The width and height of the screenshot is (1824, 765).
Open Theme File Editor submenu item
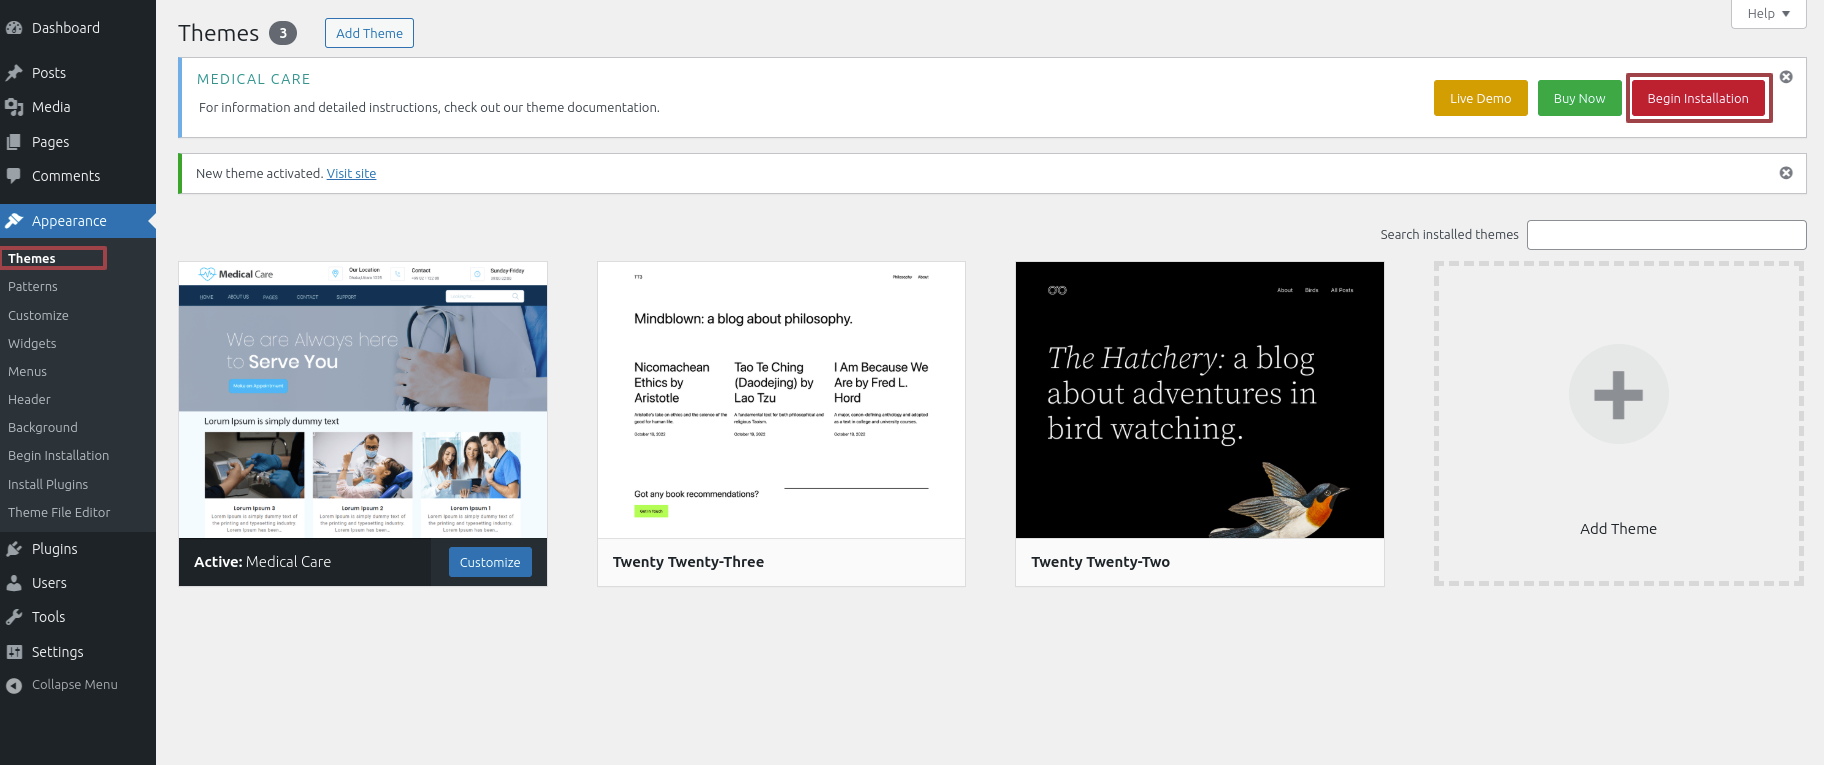coord(59,513)
